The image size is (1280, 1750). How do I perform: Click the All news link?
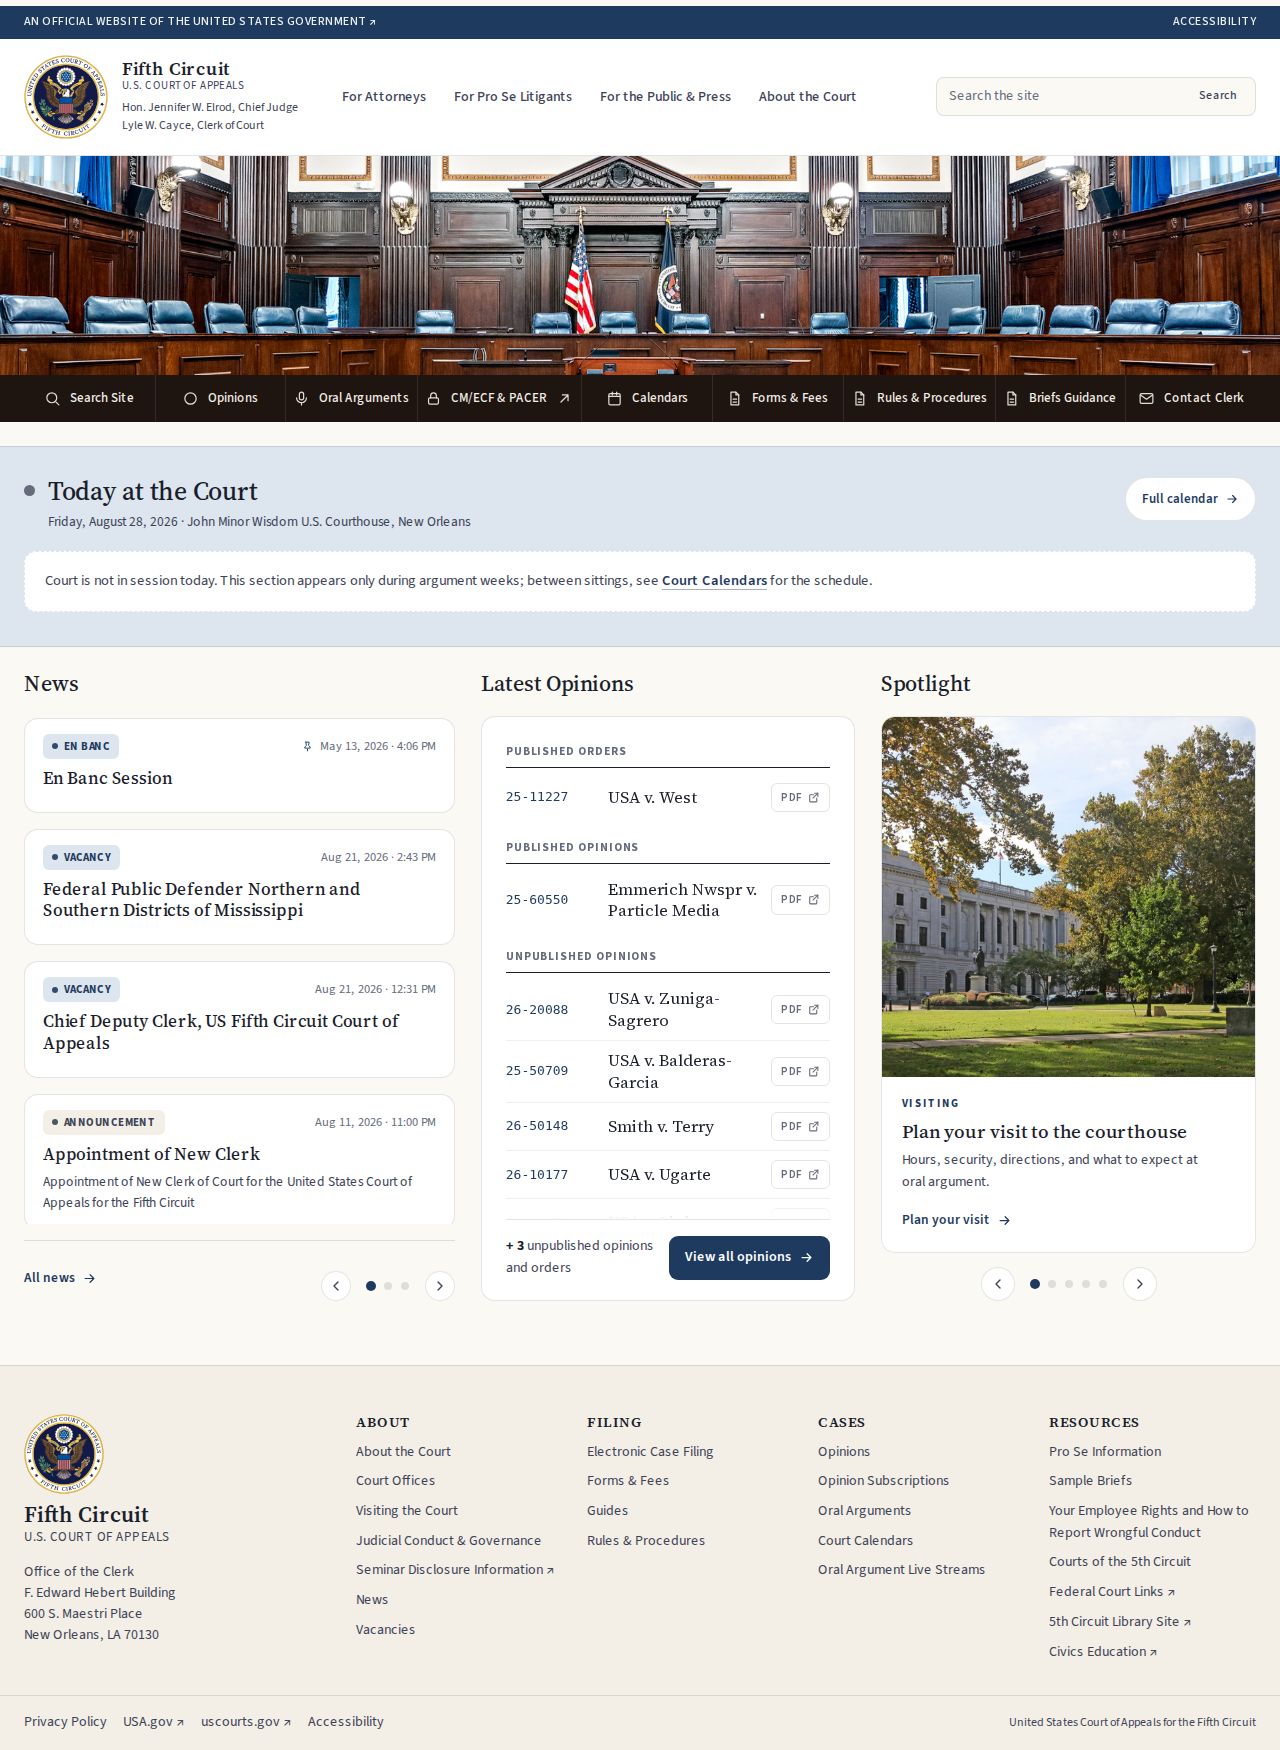click(x=60, y=1278)
